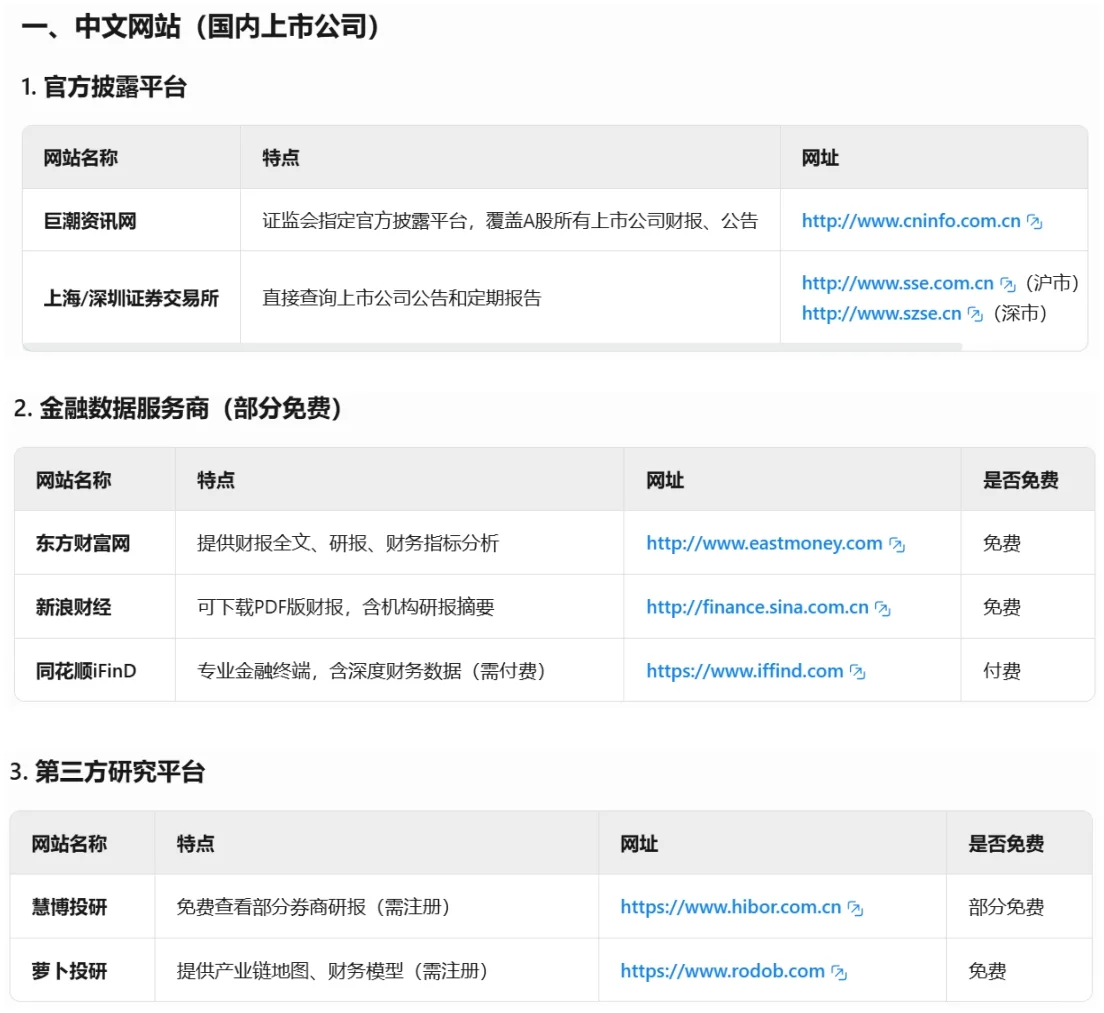Open the eastmoney.com link
The height and width of the screenshot is (1013, 1104).
[764, 543]
